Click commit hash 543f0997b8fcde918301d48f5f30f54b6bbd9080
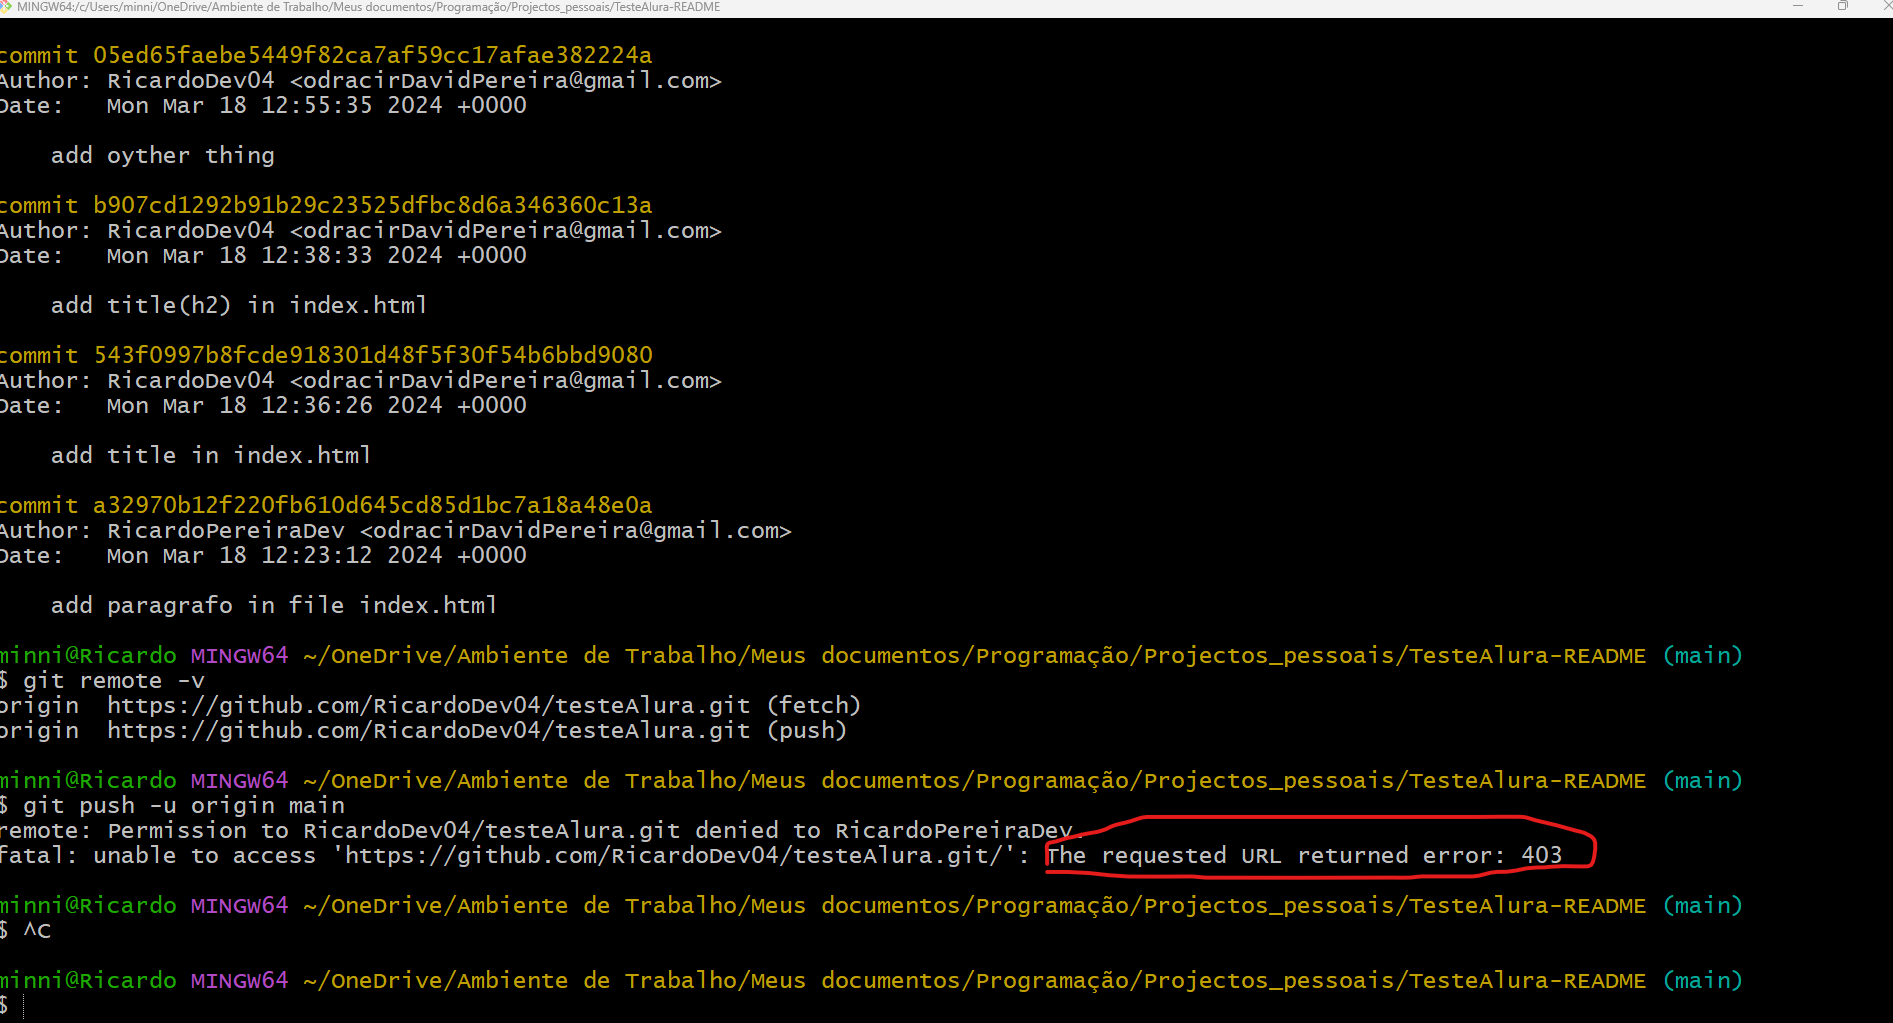The height and width of the screenshot is (1023, 1893). pos(372,355)
